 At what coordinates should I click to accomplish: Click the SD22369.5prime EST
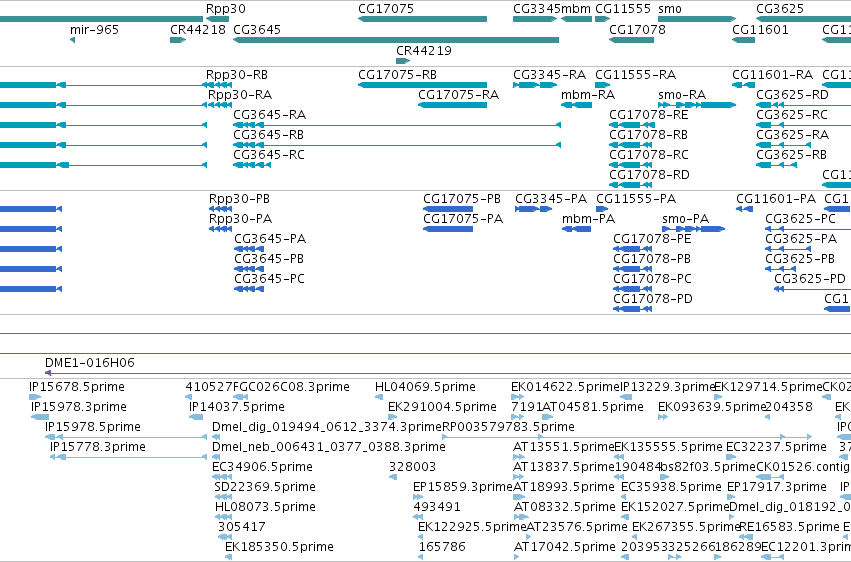(223, 497)
